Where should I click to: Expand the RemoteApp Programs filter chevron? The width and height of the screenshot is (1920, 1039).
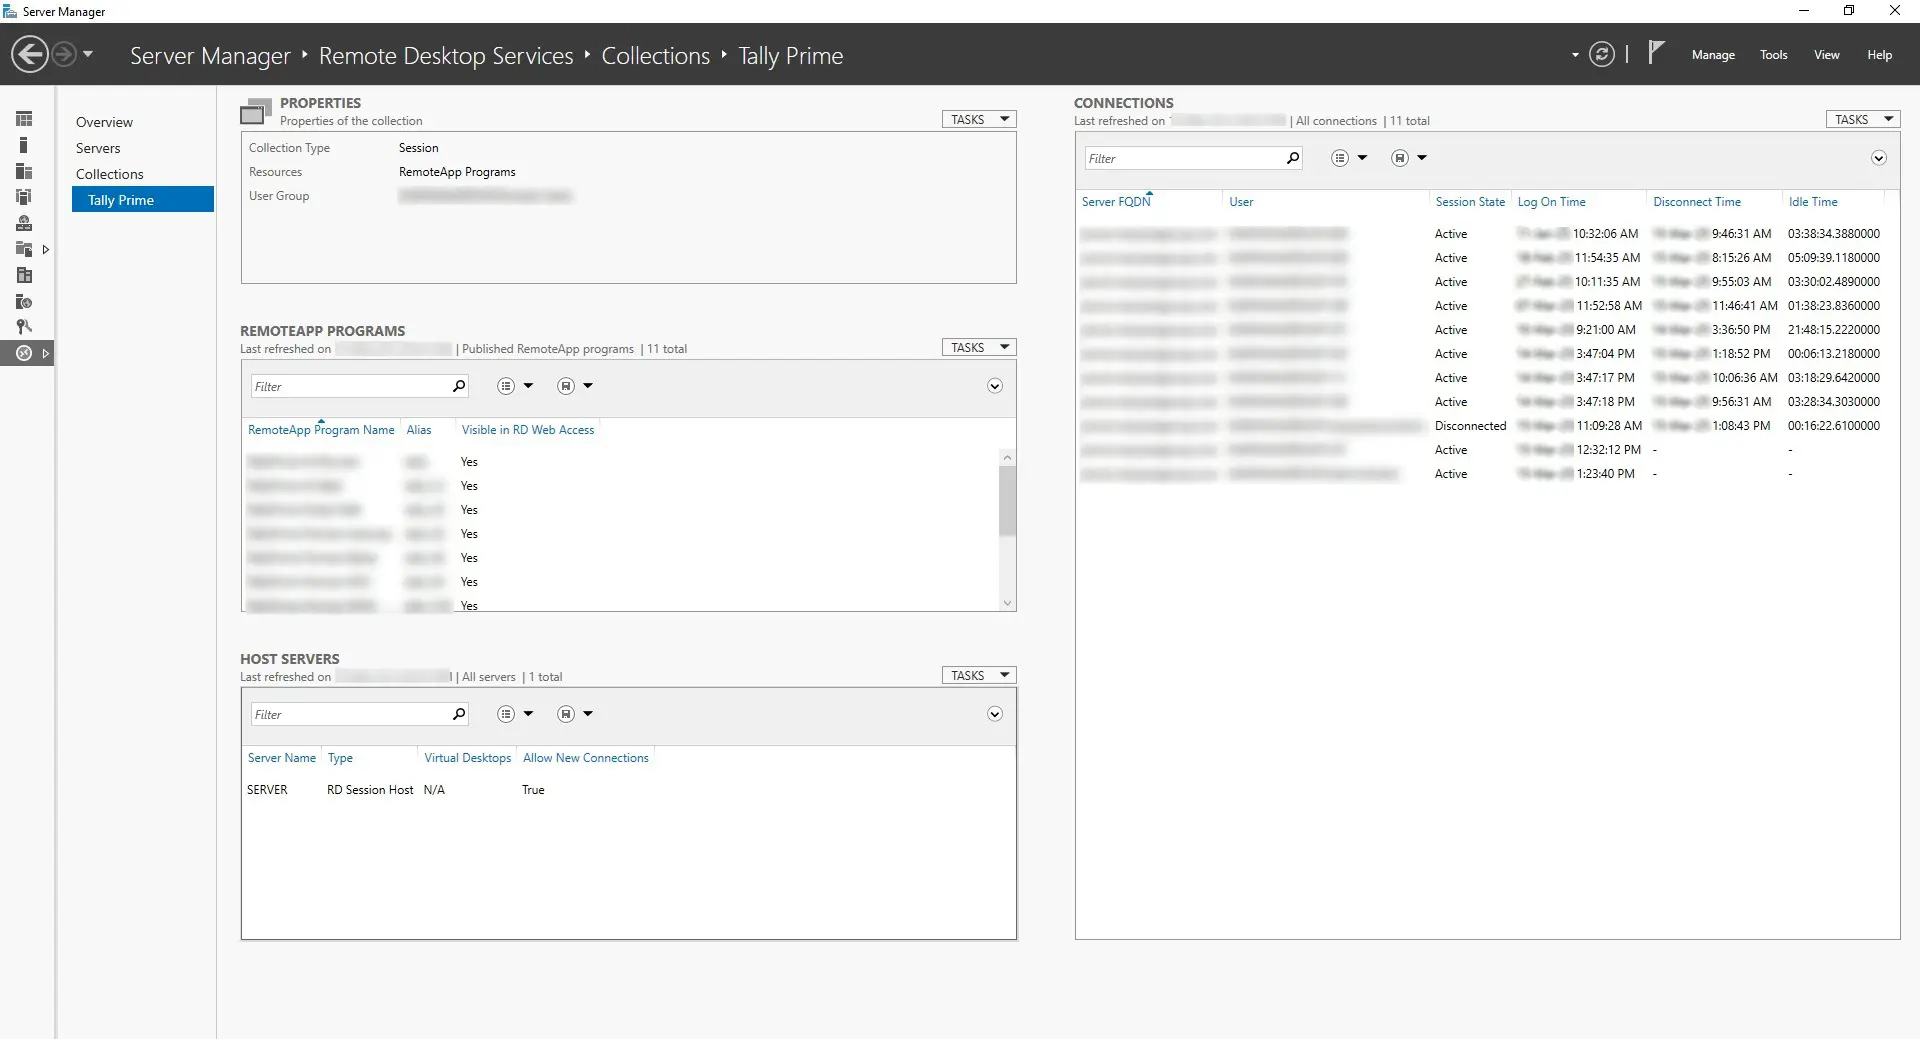tap(995, 386)
